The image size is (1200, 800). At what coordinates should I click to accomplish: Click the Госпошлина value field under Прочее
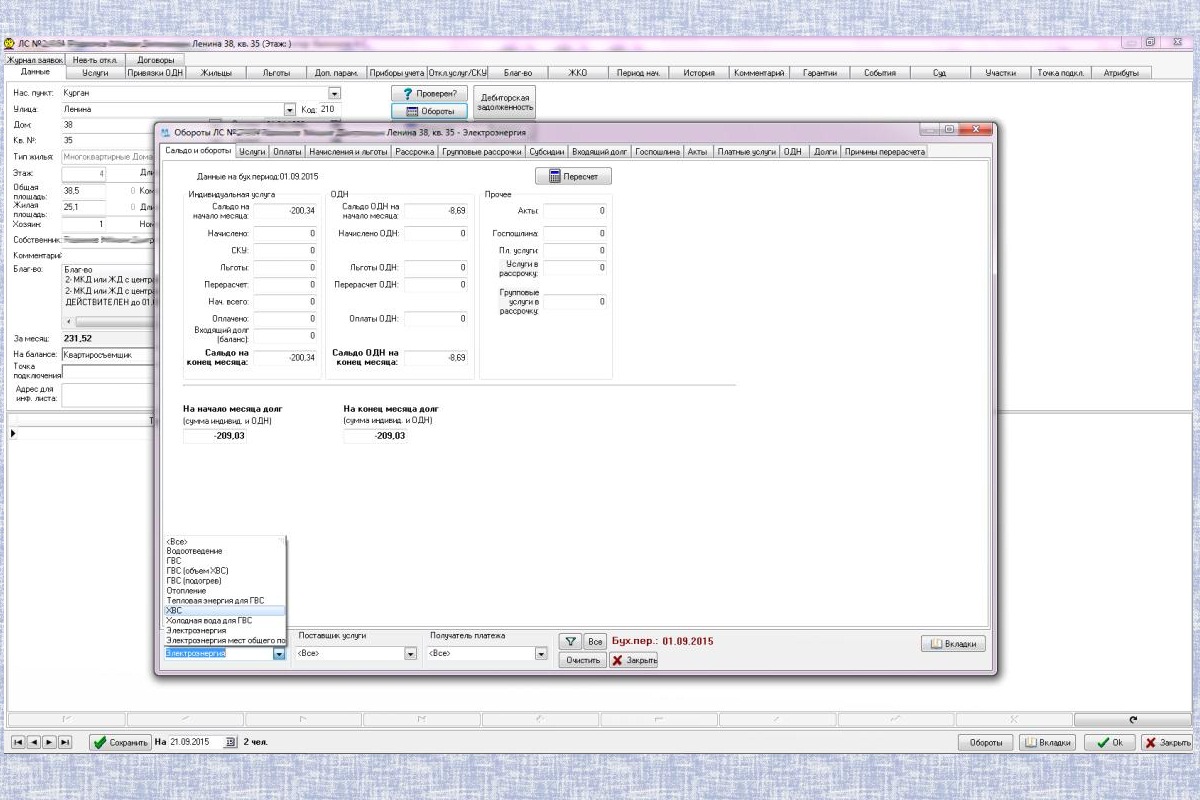tap(575, 234)
